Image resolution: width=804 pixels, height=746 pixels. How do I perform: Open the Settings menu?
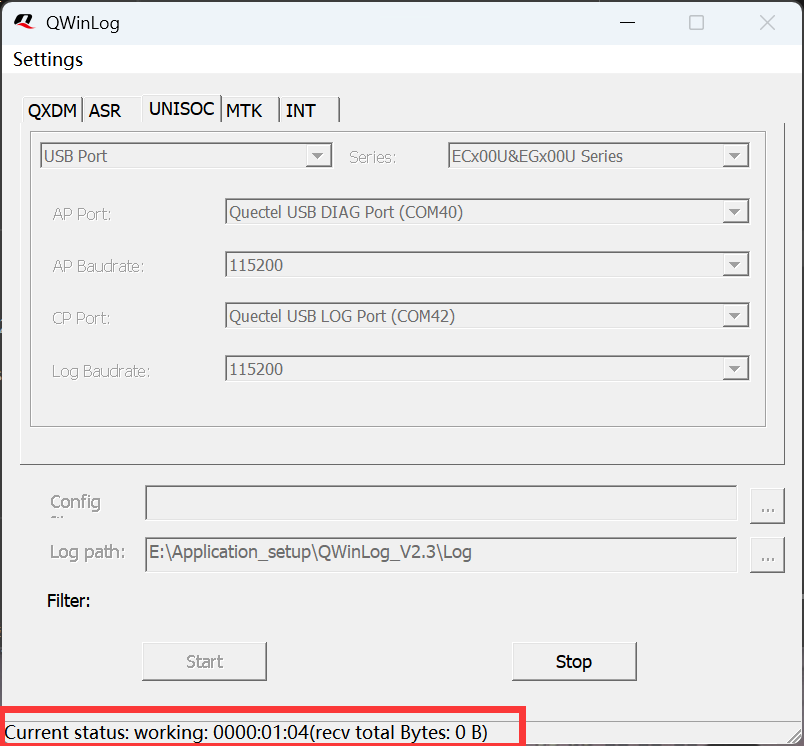point(48,59)
